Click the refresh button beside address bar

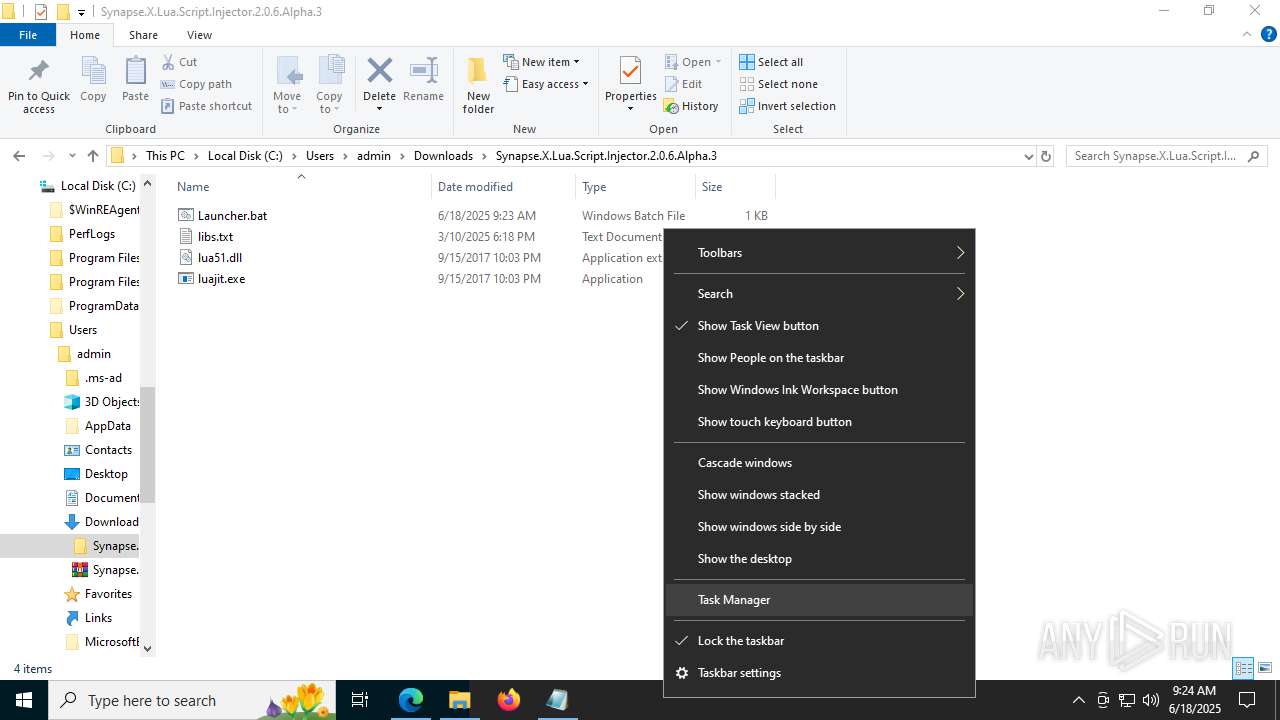click(x=1046, y=156)
